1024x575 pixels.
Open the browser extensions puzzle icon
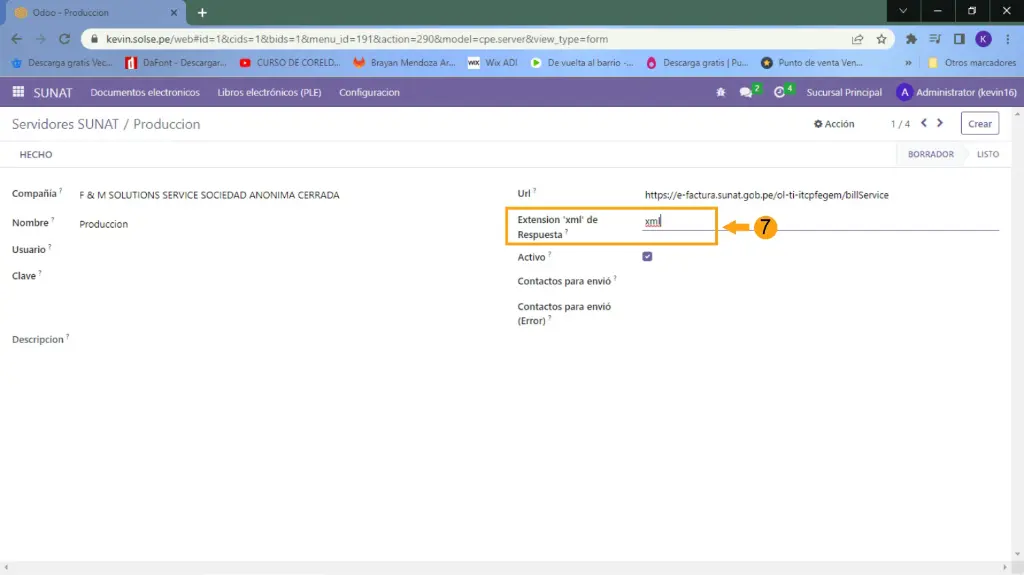coord(911,39)
